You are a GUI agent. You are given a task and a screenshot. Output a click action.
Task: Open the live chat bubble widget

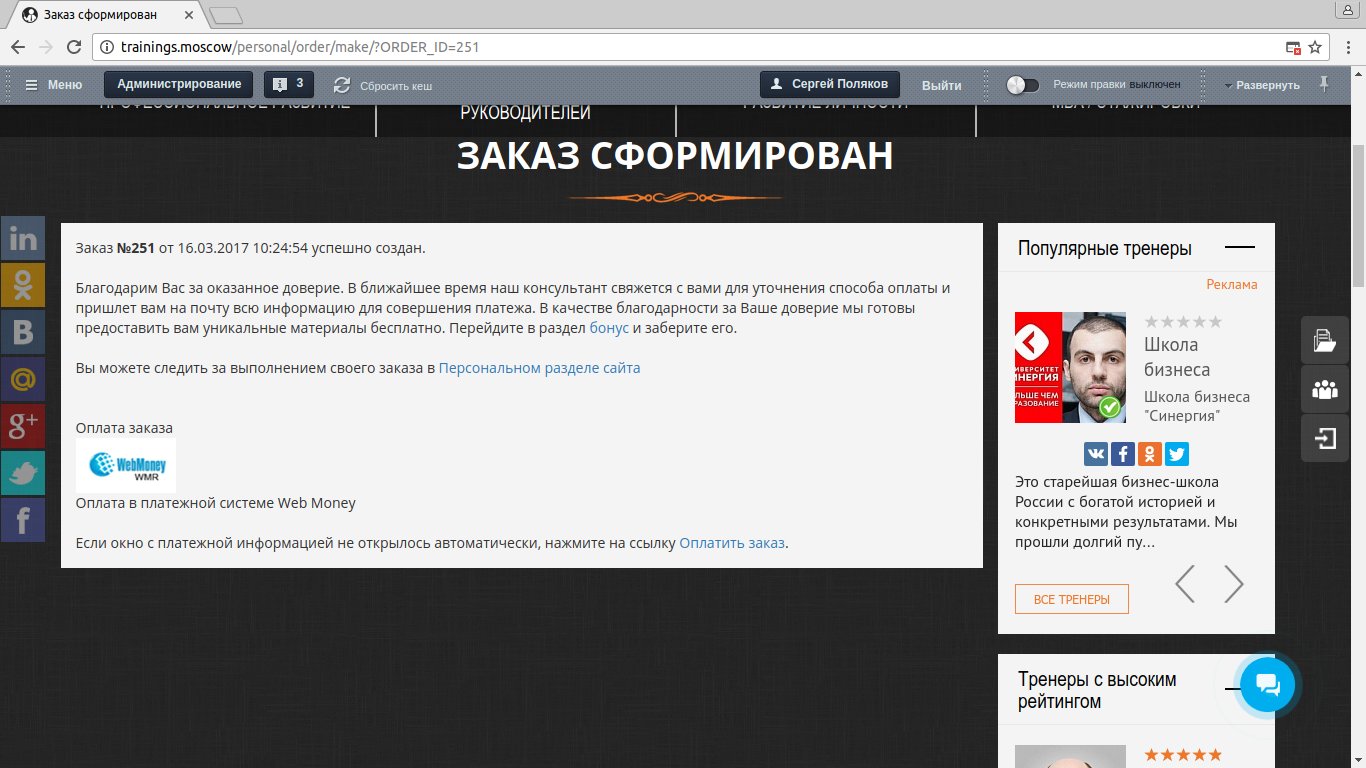click(1267, 685)
